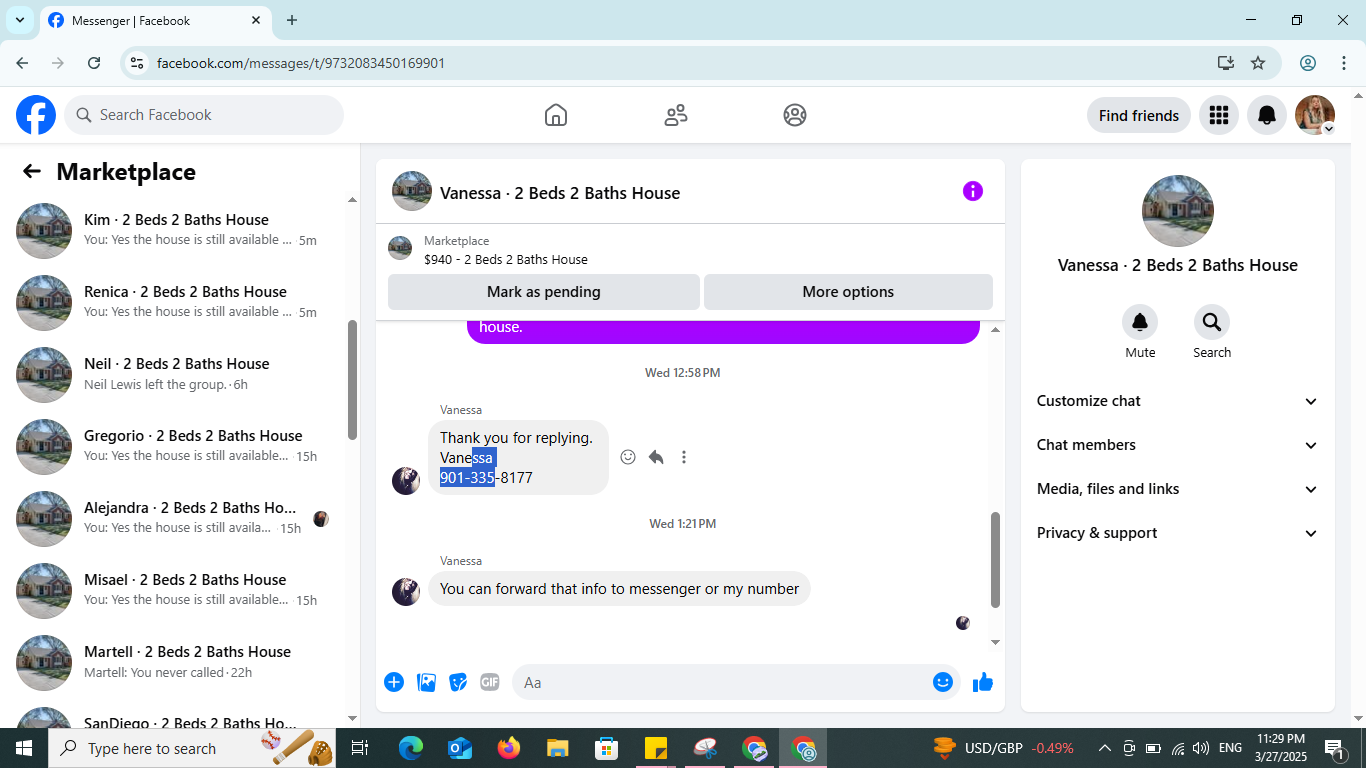Open the Friends icon in top navigation
The image size is (1366, 768).
pyautogui.click(x=676, y=115)
